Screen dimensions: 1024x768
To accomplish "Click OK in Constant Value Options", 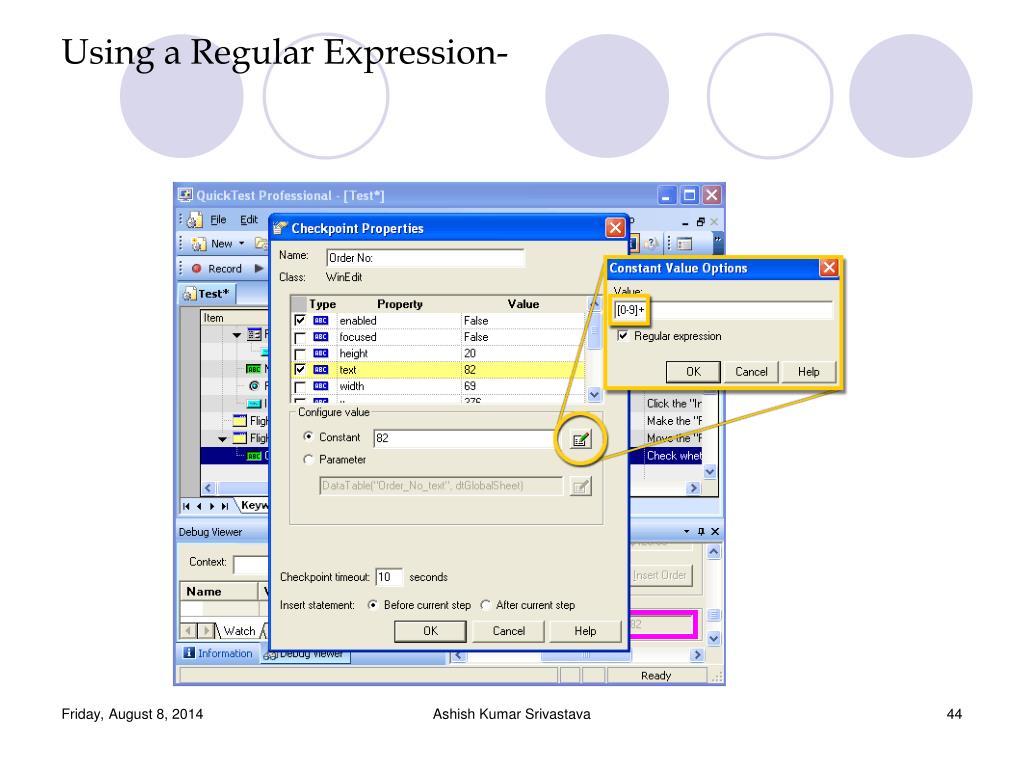I will click(693, 372).
